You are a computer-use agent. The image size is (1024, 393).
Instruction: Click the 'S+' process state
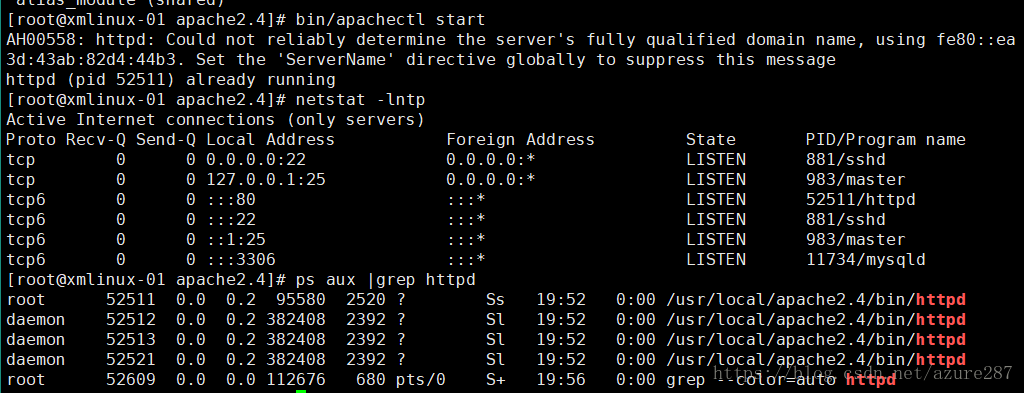[x=496, y=380]
